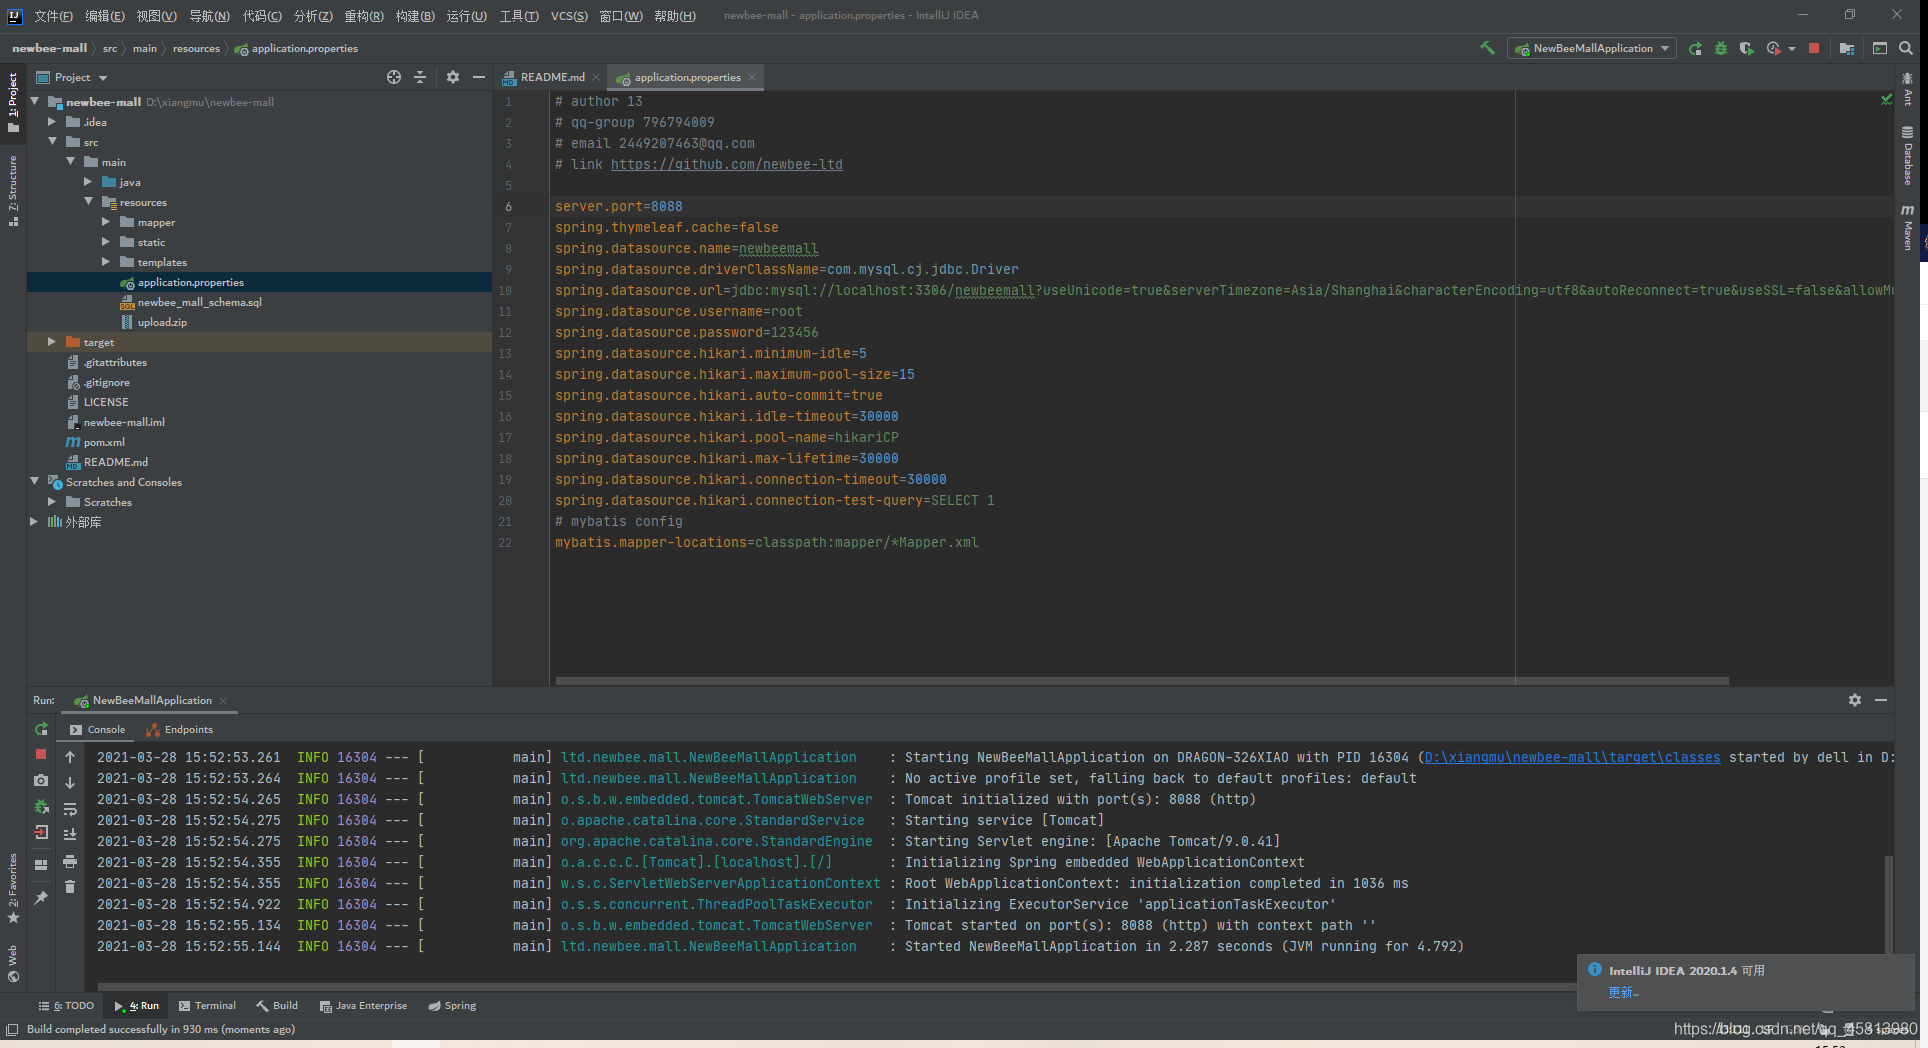Open Run panel settings gear
Viewport: 1928px width, 1048px height.
[1855, 700]
